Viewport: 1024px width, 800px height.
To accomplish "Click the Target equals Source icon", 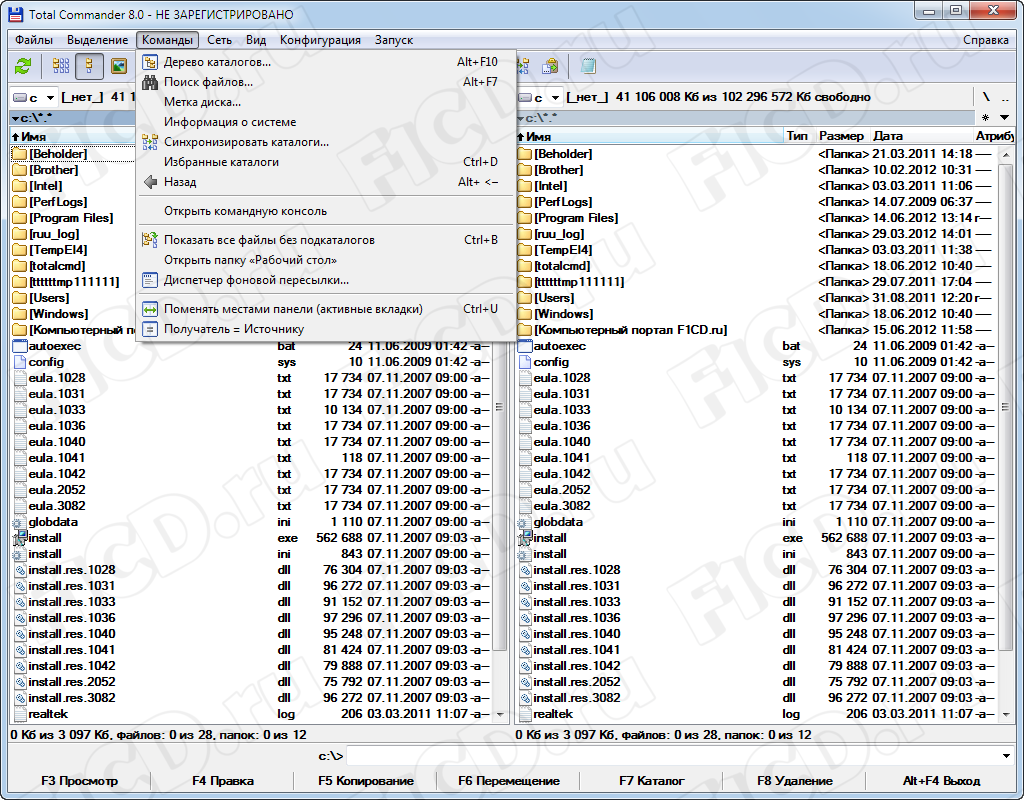I will [x=150, y=329].
